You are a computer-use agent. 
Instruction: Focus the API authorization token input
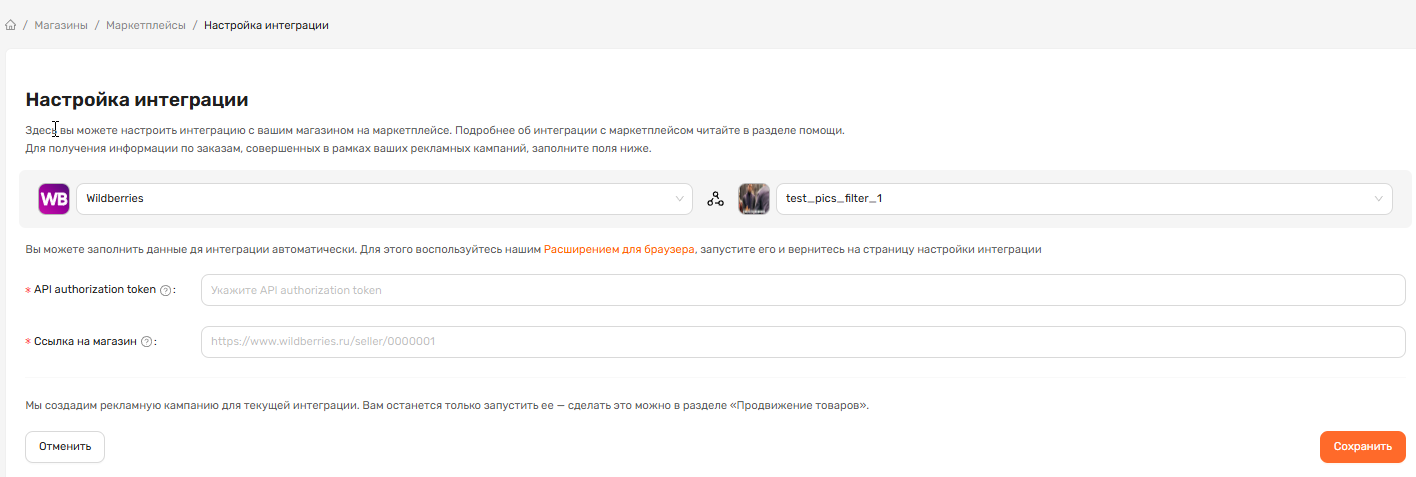[802, 290]
